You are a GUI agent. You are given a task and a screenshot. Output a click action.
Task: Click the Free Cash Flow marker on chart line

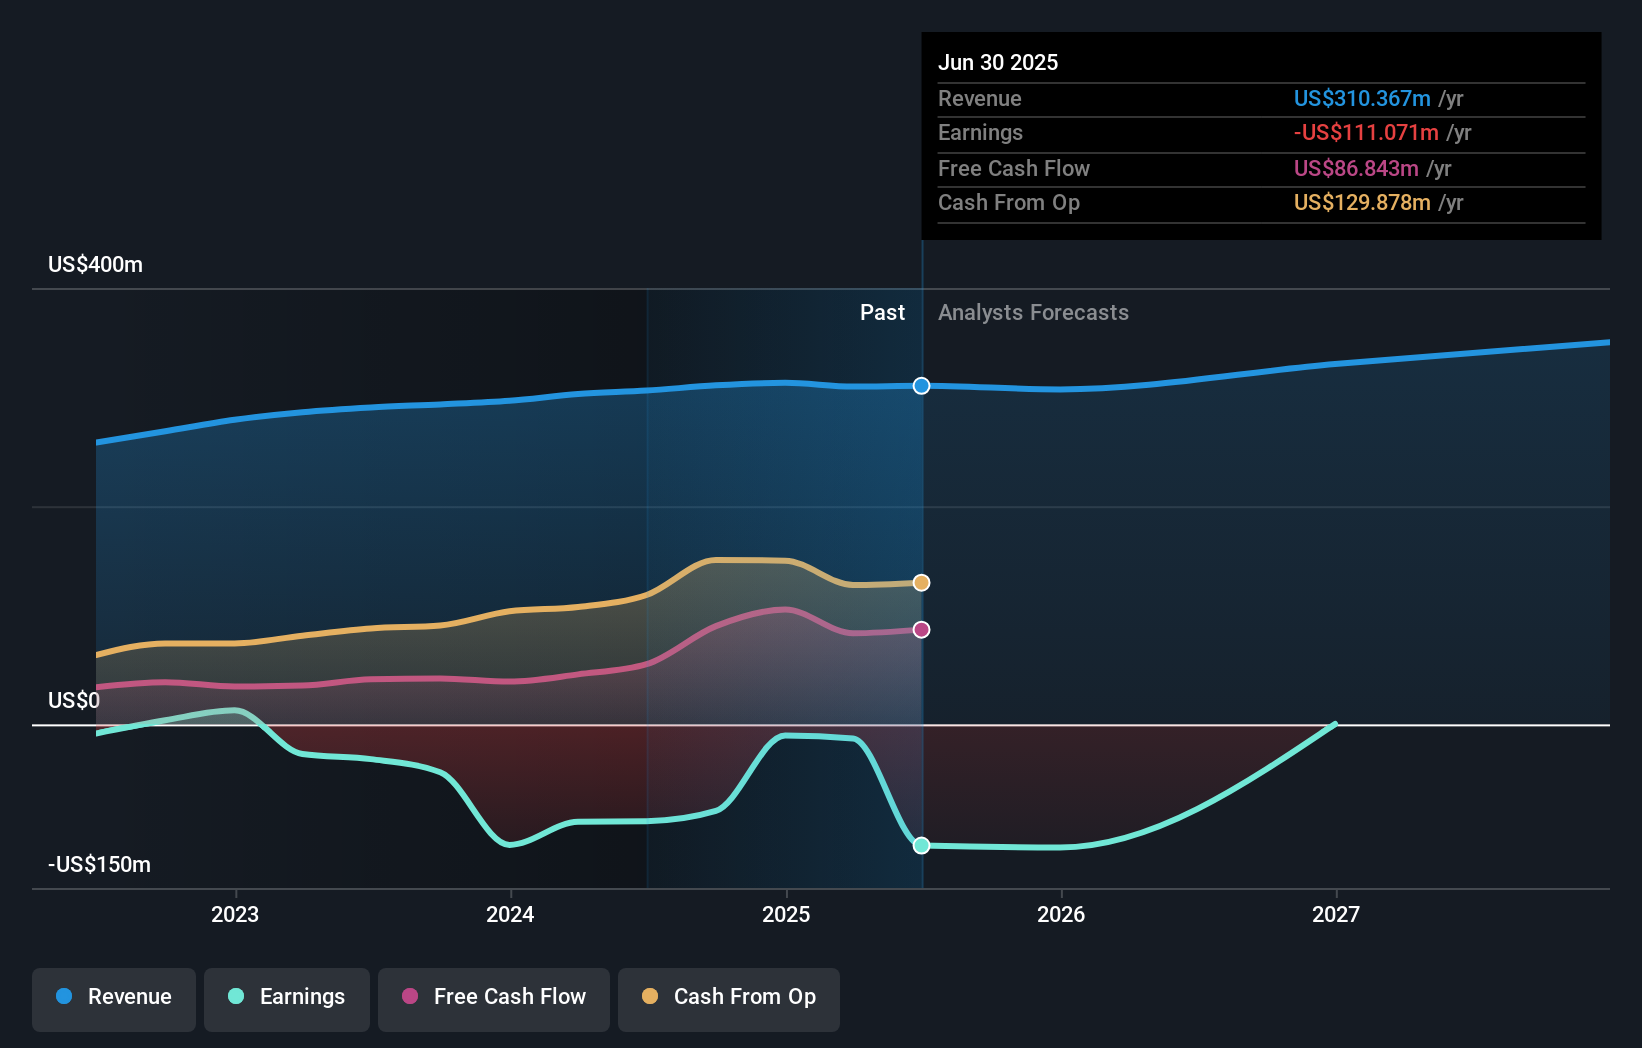coord(921,629)
